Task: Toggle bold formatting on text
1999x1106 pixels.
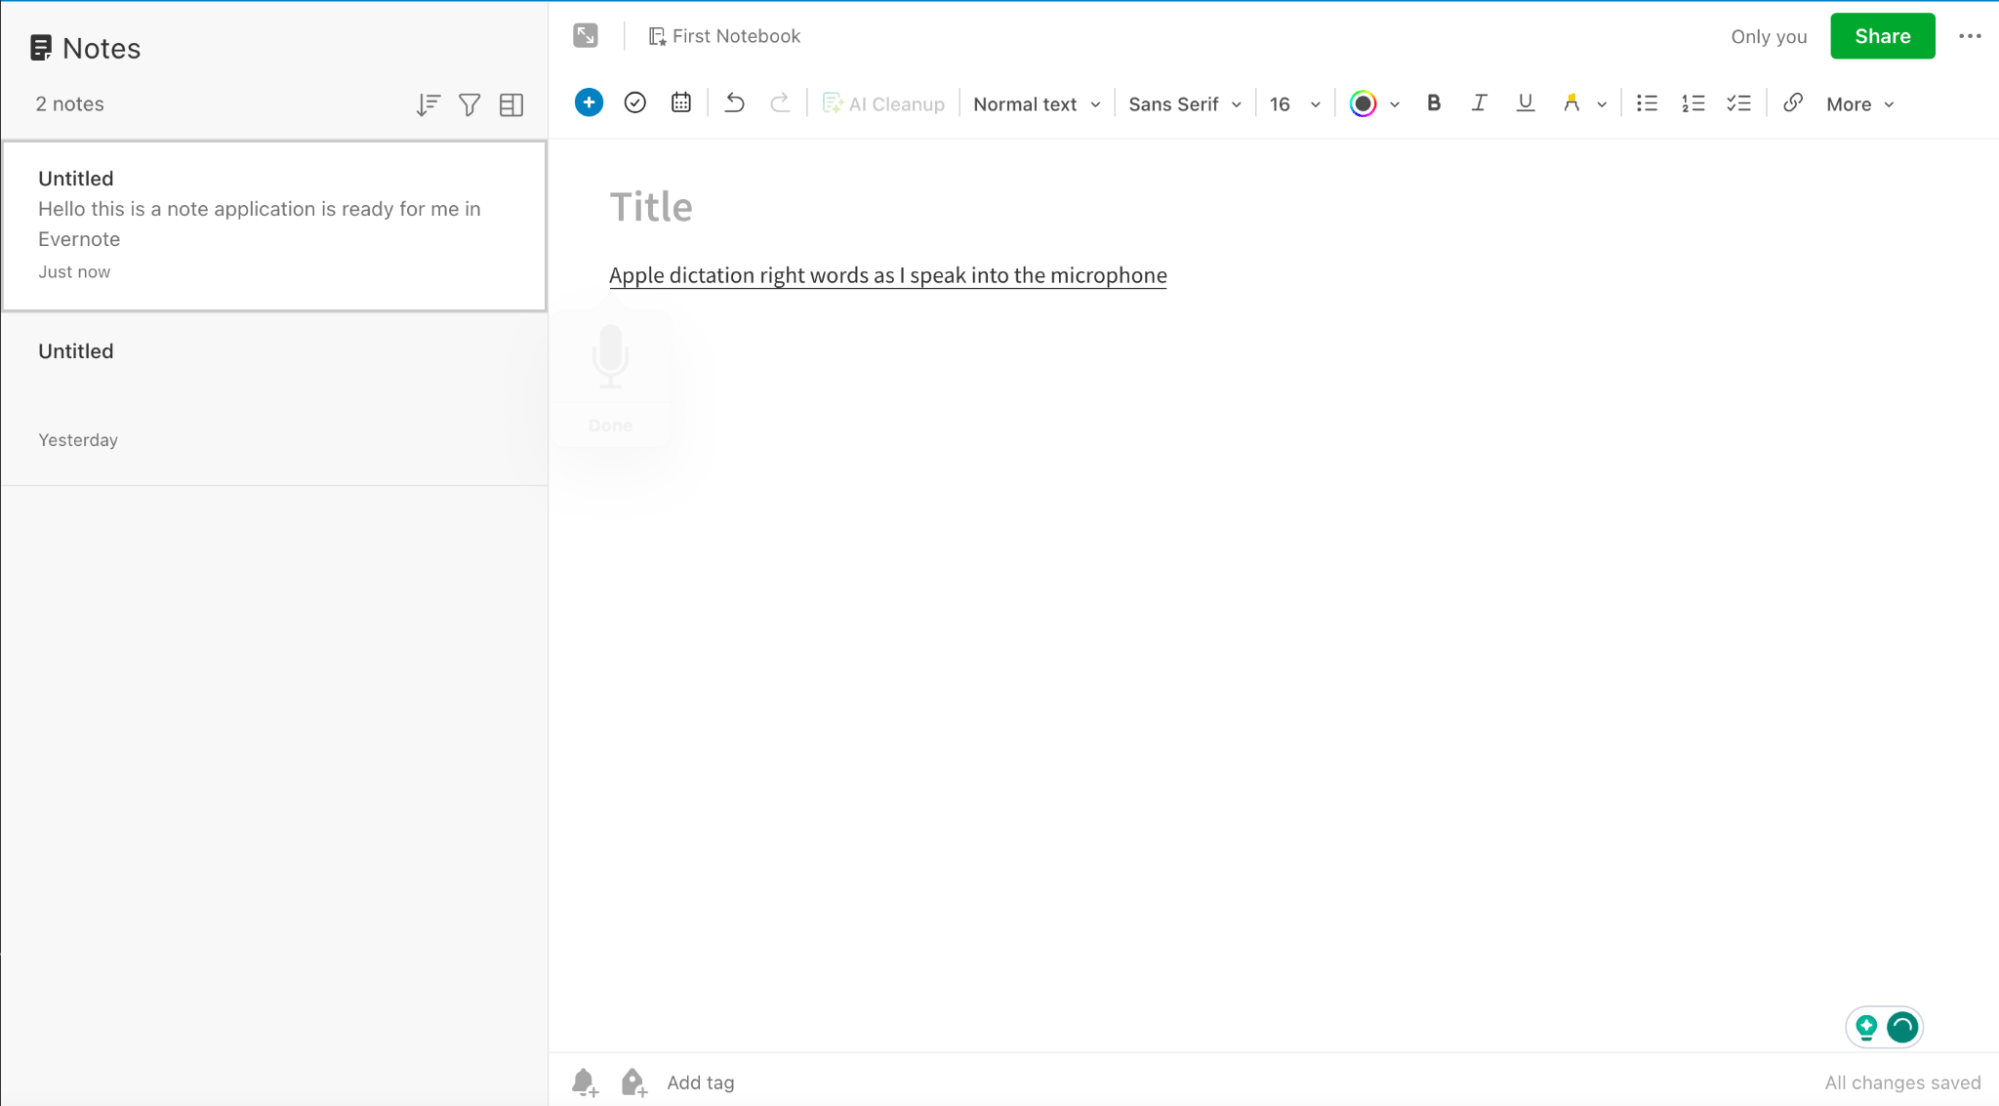Action: tap(1434, 104)
